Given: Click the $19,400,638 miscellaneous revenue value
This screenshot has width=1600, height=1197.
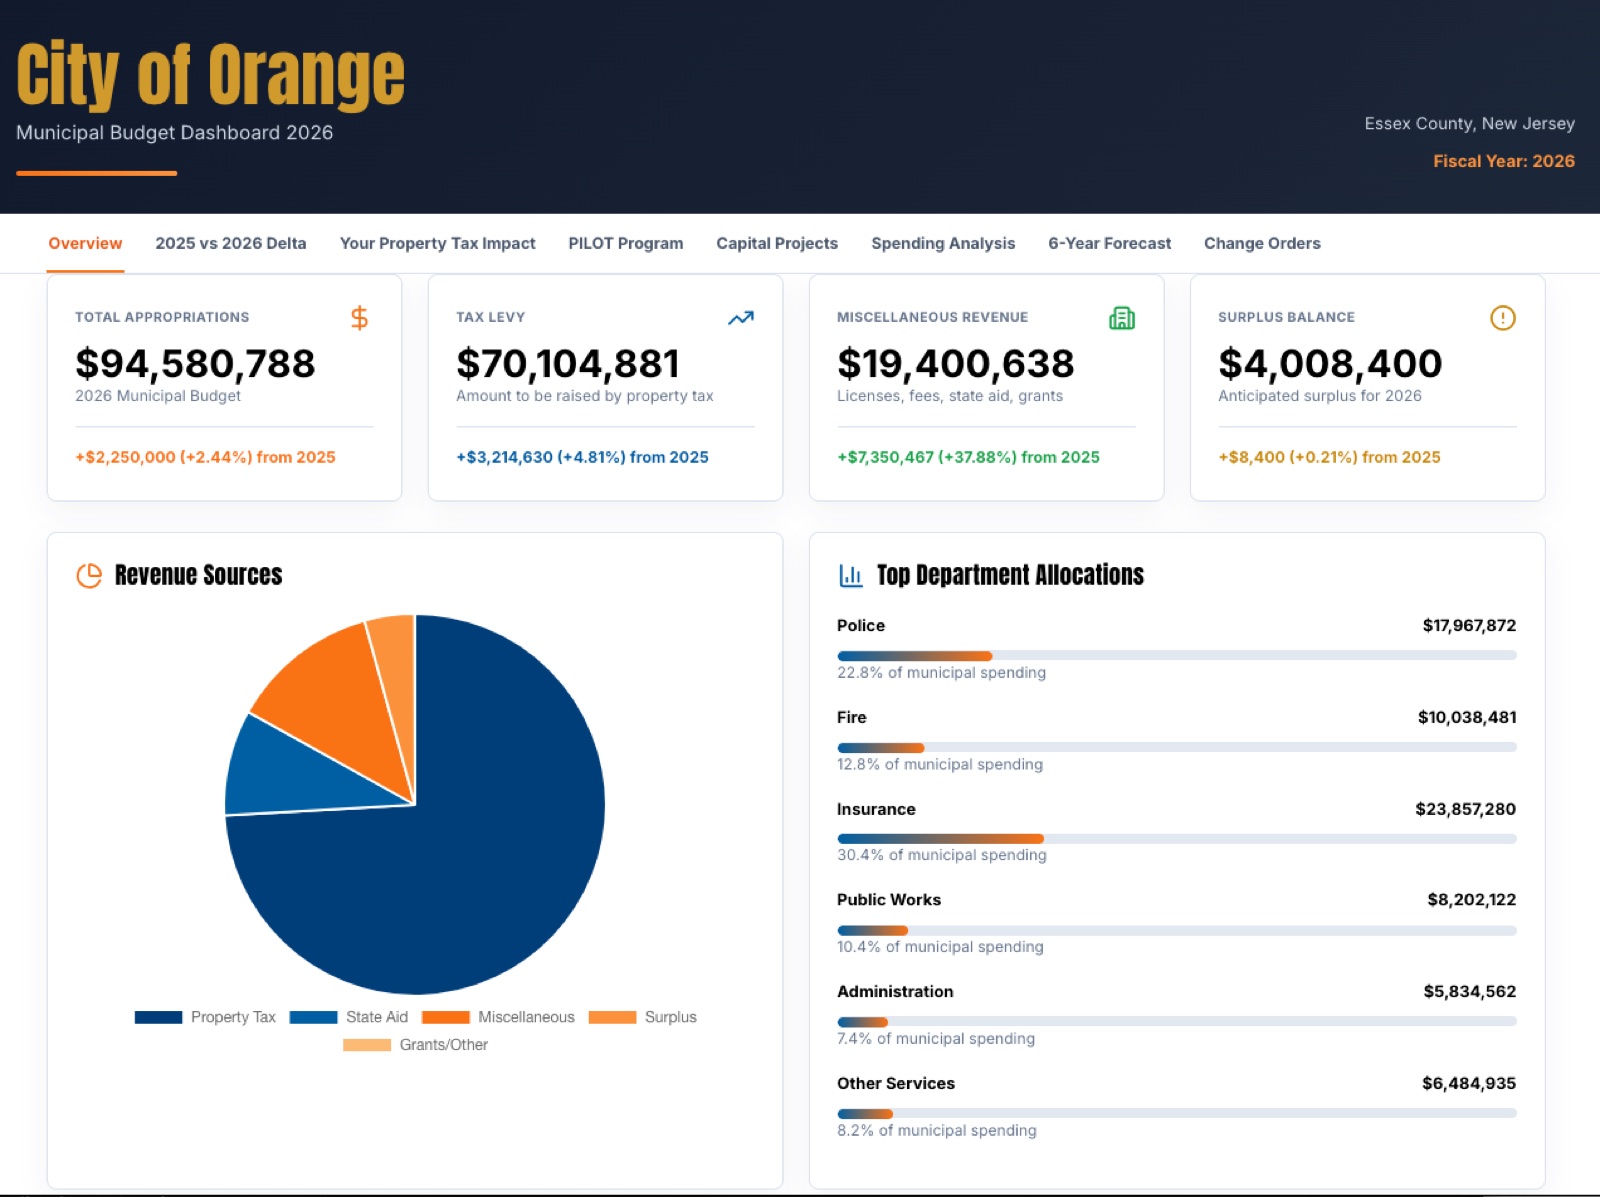Looking at the screenshot, I should pyautogui.click(x=956, y=363).
